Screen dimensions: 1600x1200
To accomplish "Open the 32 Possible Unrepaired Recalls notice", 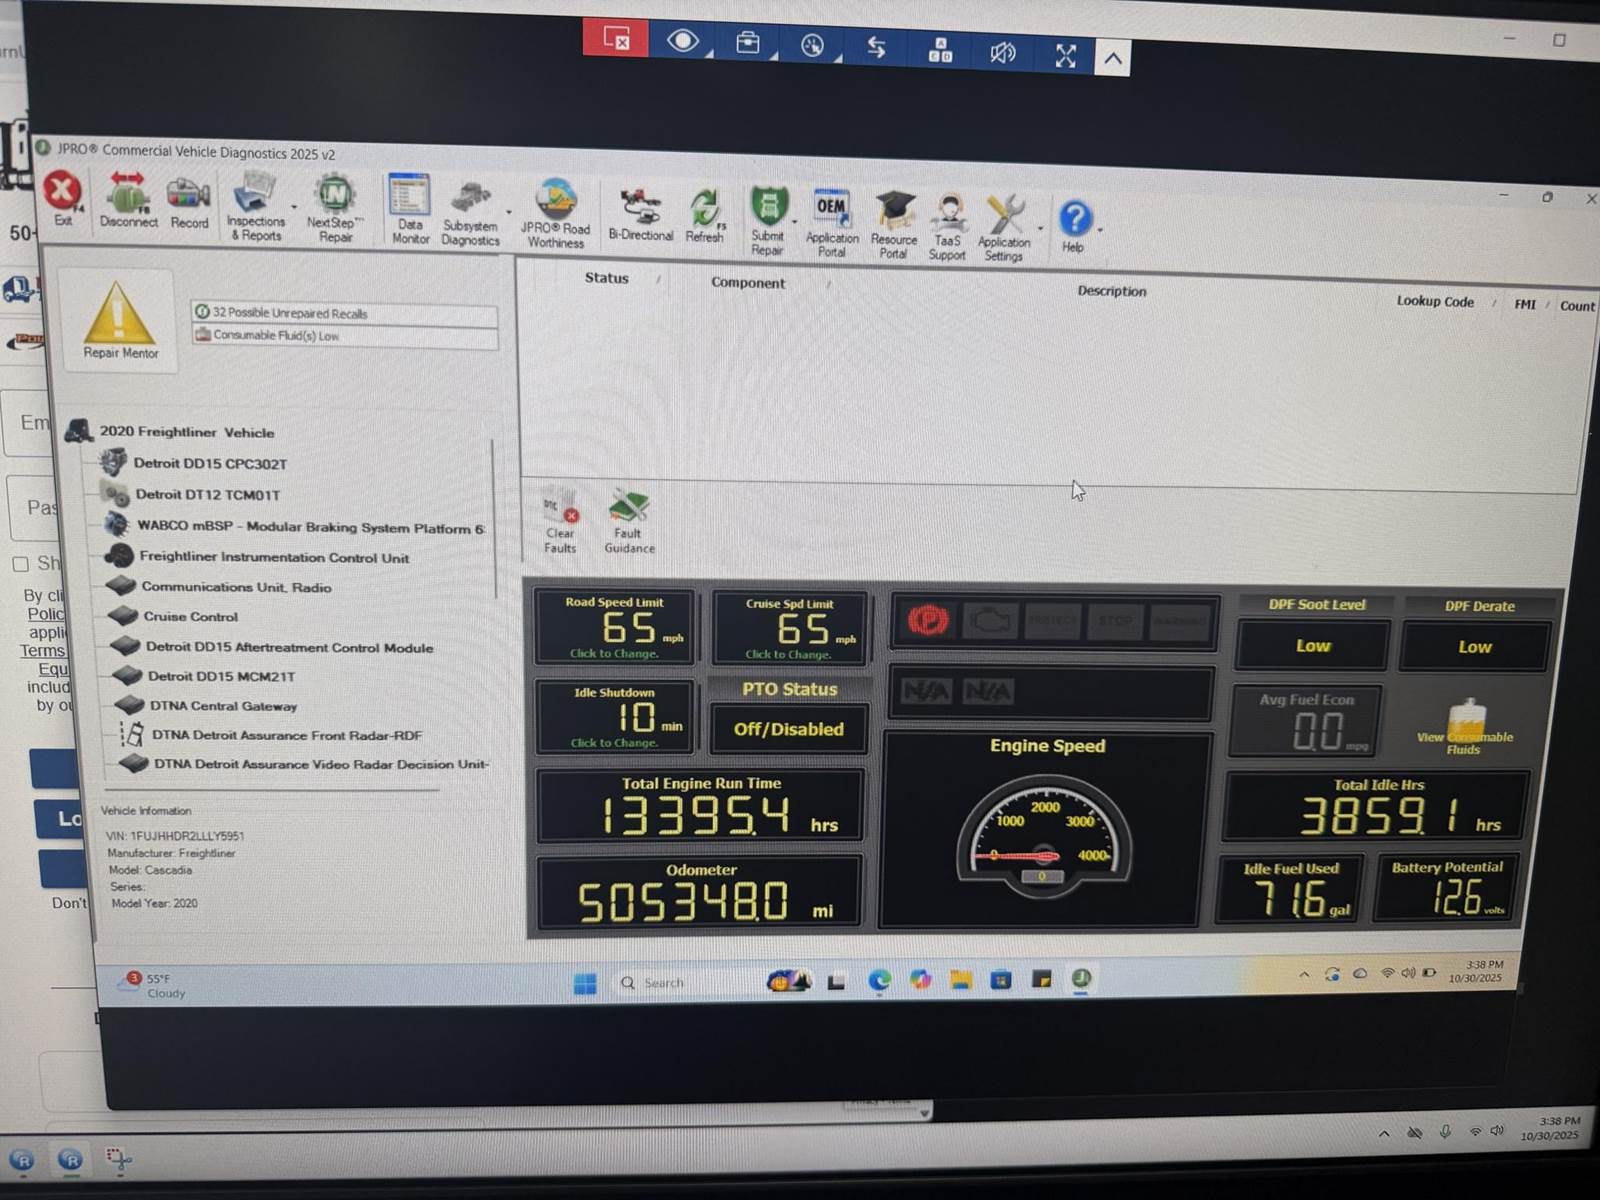I will (289, 313).
